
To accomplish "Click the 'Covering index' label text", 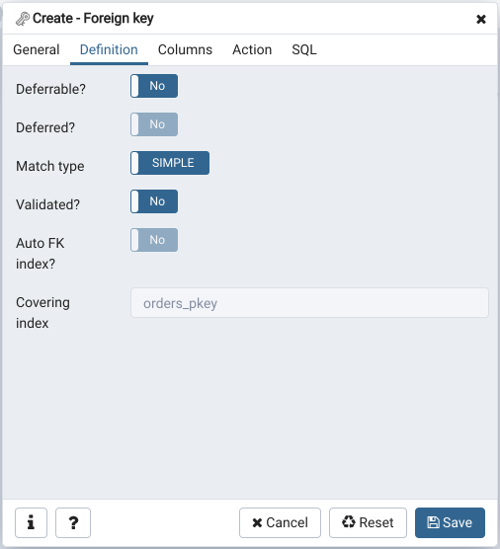I will tap(43, 313).
